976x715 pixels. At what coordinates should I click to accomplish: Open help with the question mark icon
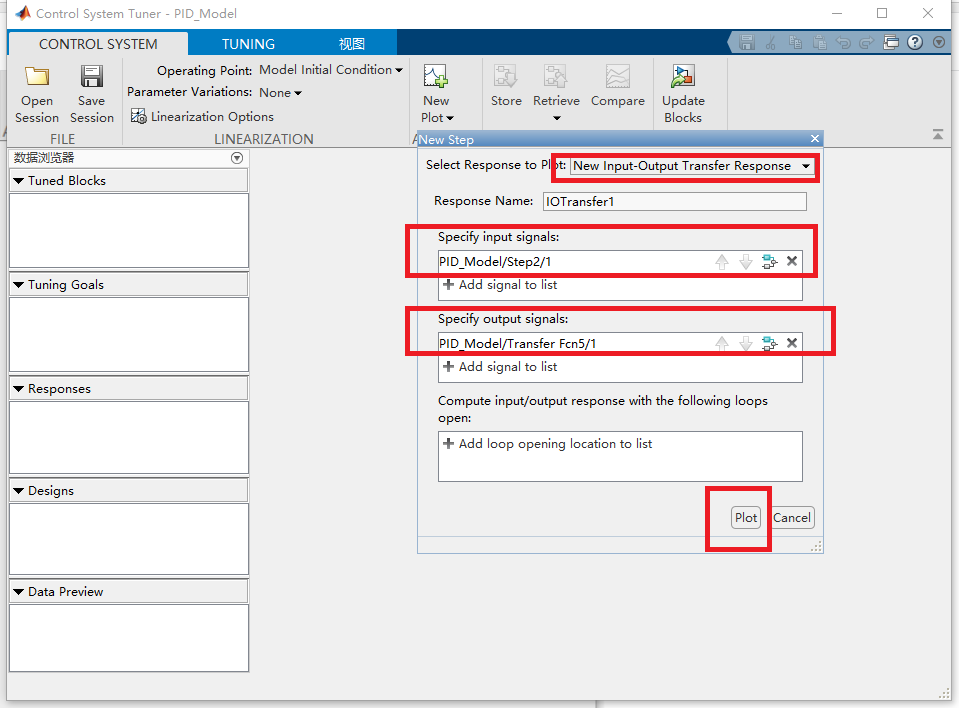click(x=915, y=42)
